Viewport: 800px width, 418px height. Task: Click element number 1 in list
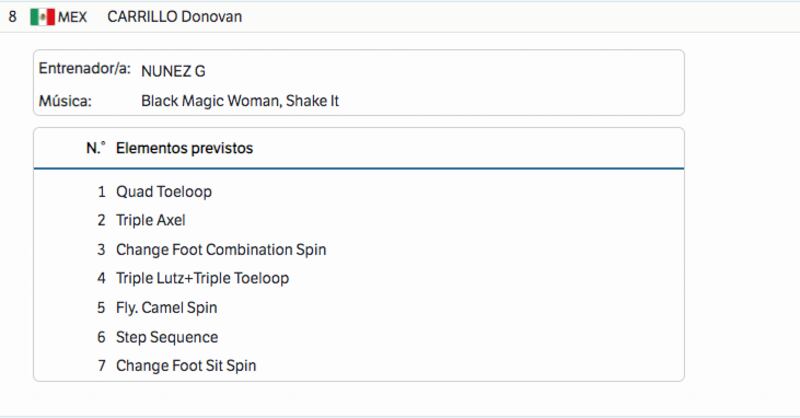[x=102, y=192]
